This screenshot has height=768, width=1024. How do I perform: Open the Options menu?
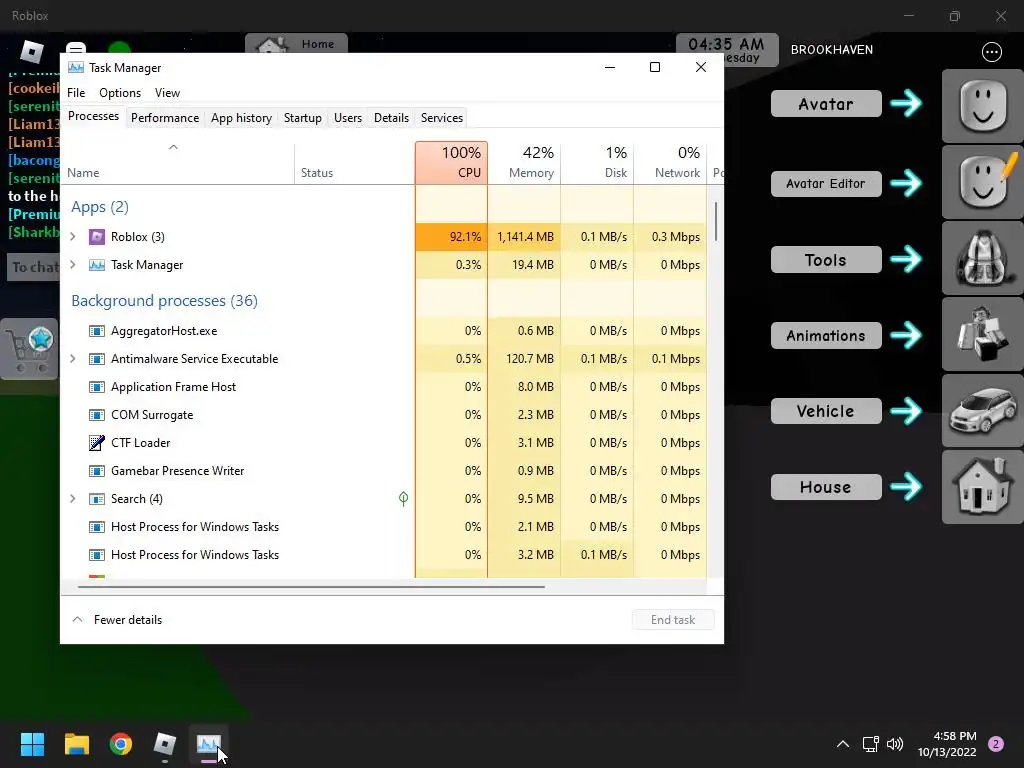tap(120, 93)
